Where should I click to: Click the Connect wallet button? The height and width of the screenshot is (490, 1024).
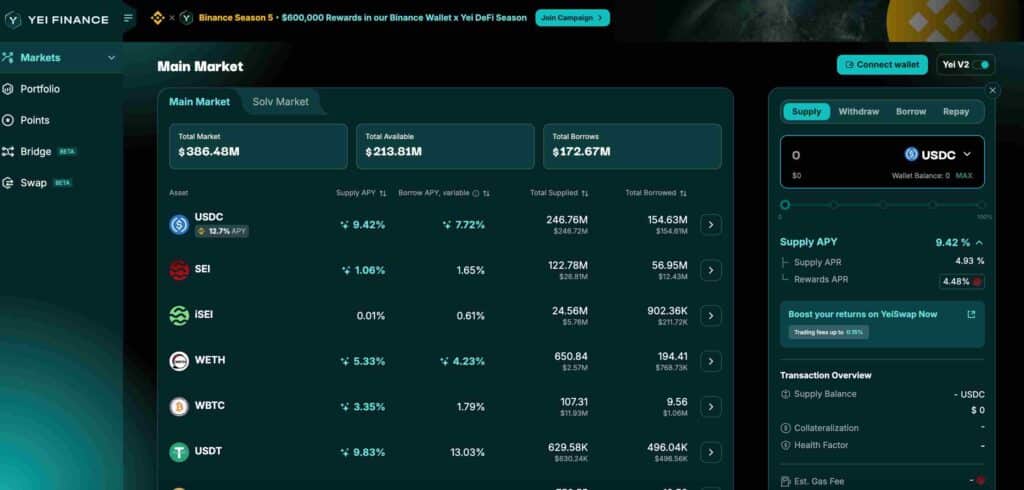pos(882,65)
